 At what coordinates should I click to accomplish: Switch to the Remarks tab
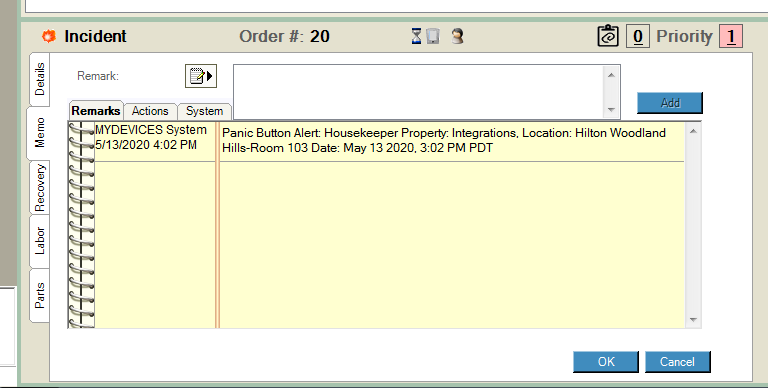pyautogui.click(x=96, y=111)
